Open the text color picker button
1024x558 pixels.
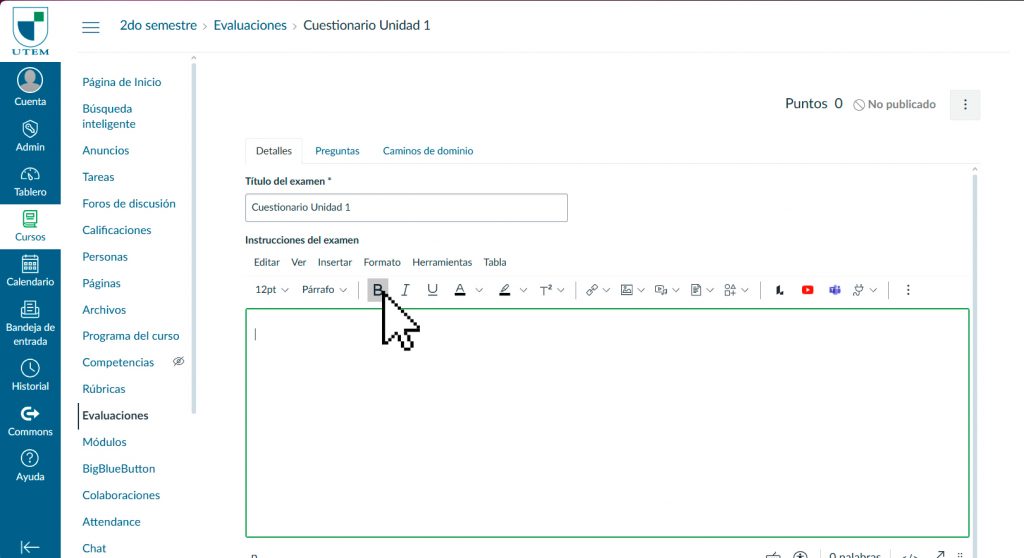(x=460, y=290)
